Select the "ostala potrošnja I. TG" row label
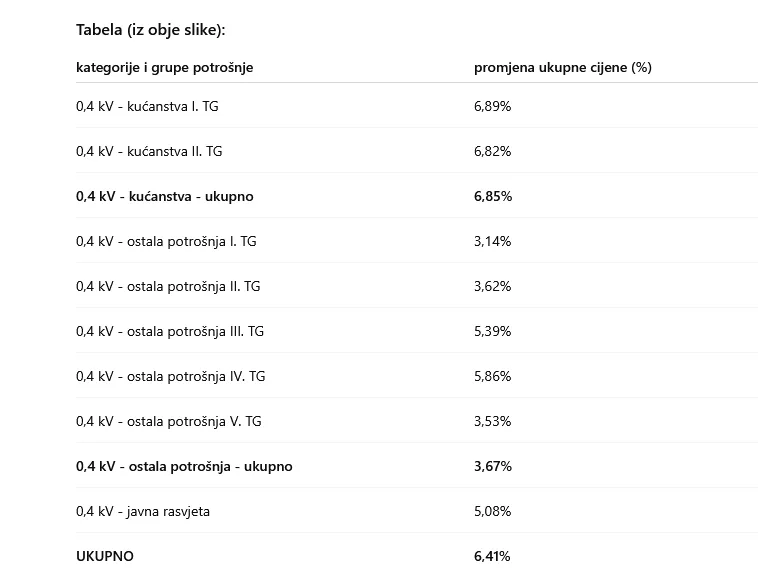Screen dimensions: 758x577 [166, 241]
